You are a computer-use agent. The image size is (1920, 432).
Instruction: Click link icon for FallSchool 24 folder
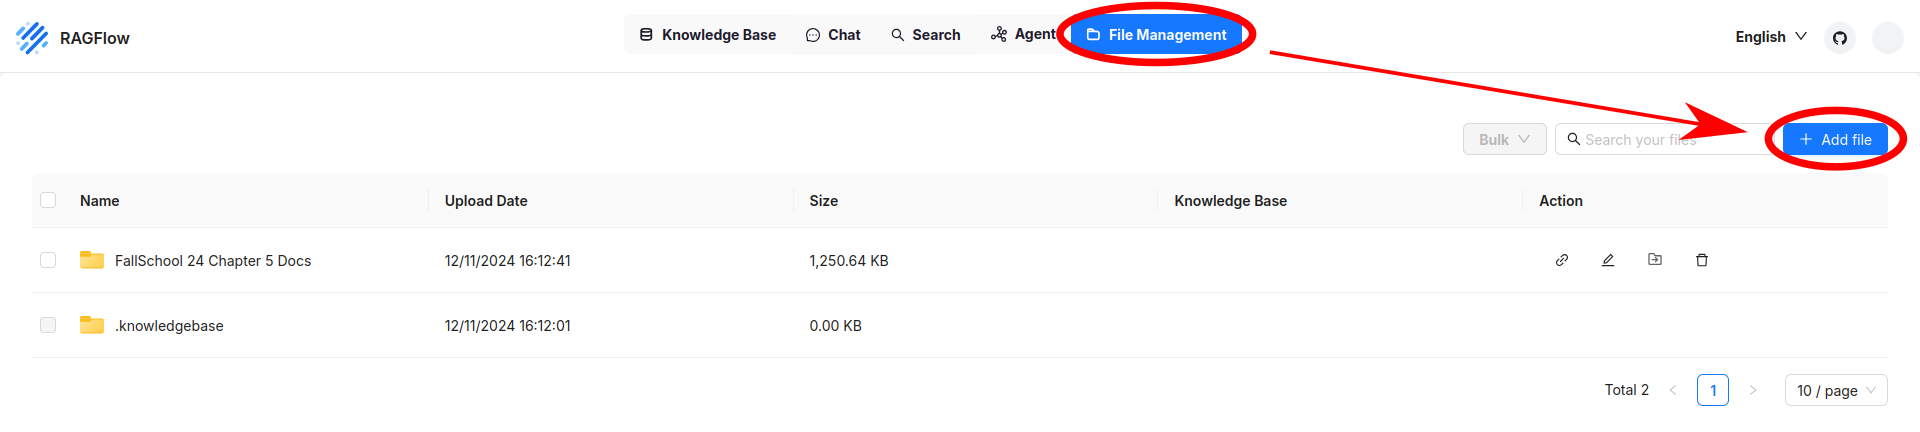click(1561, 260)
